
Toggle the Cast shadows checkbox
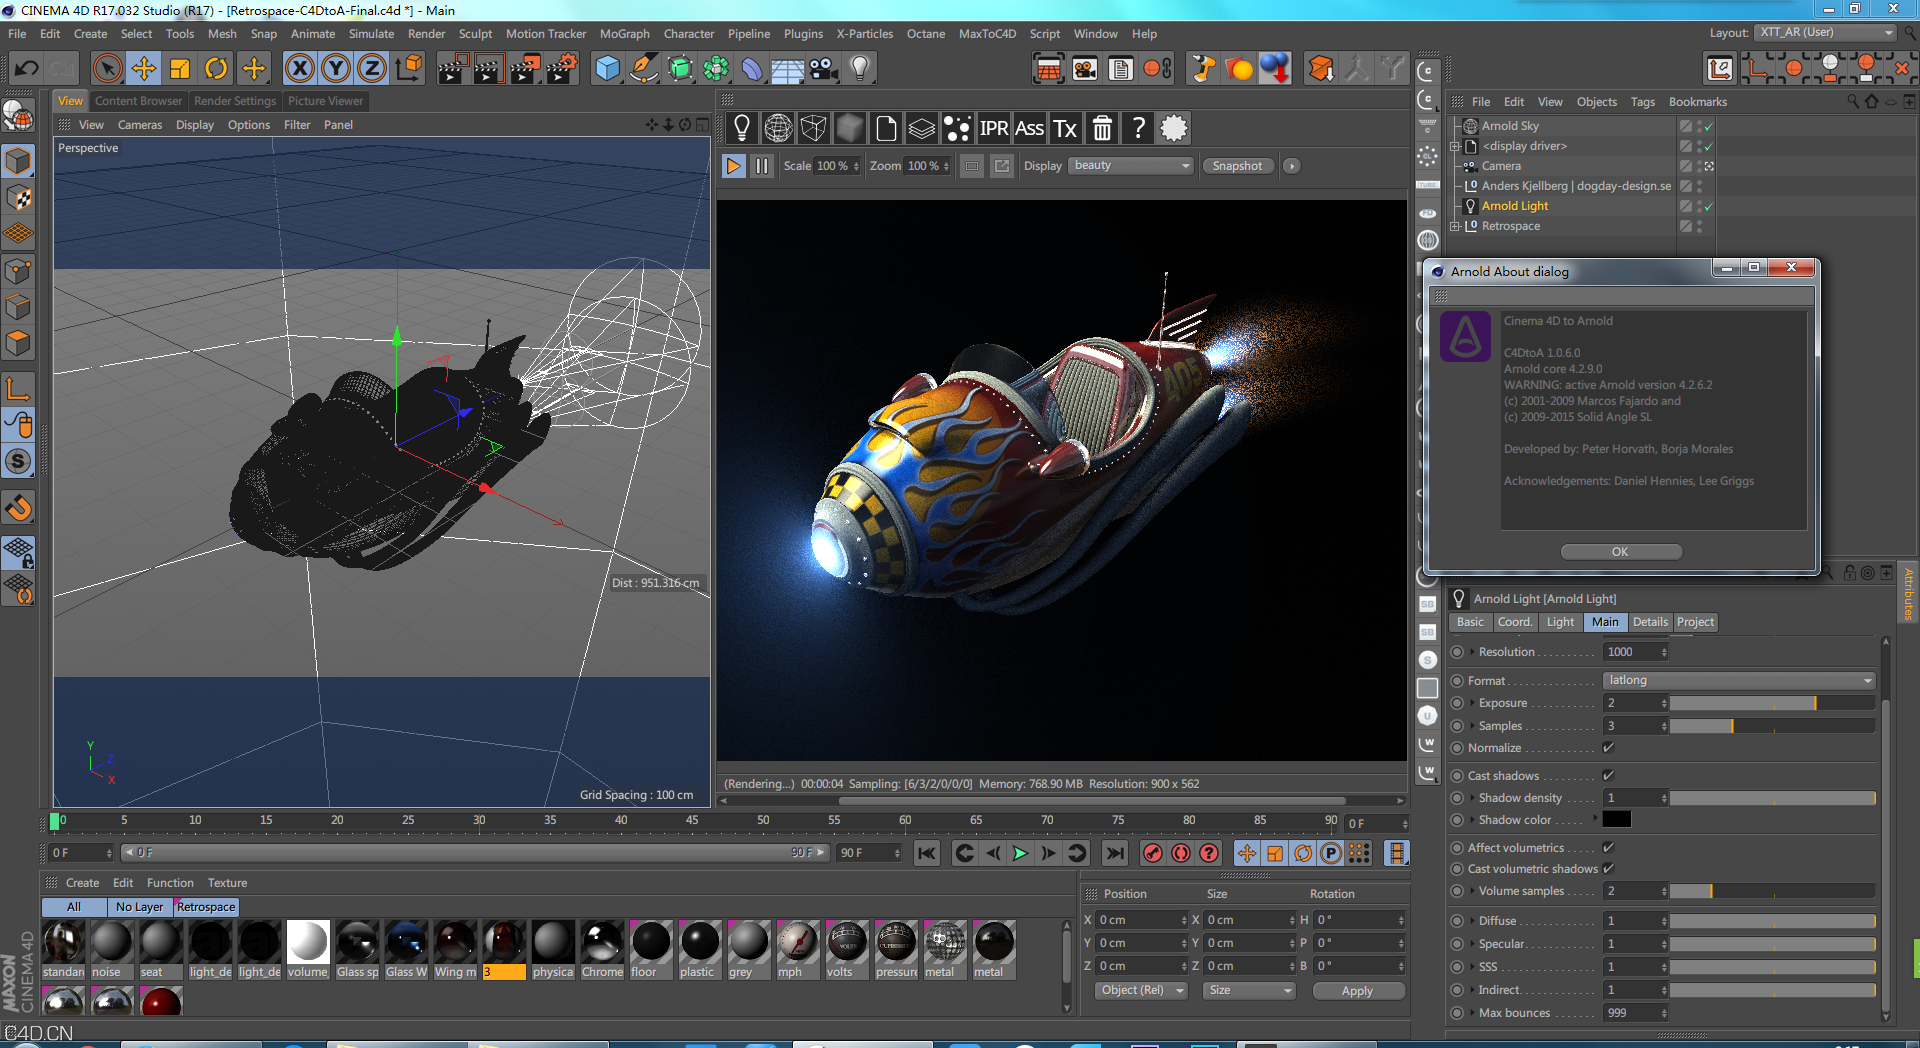pos(1609,776)
